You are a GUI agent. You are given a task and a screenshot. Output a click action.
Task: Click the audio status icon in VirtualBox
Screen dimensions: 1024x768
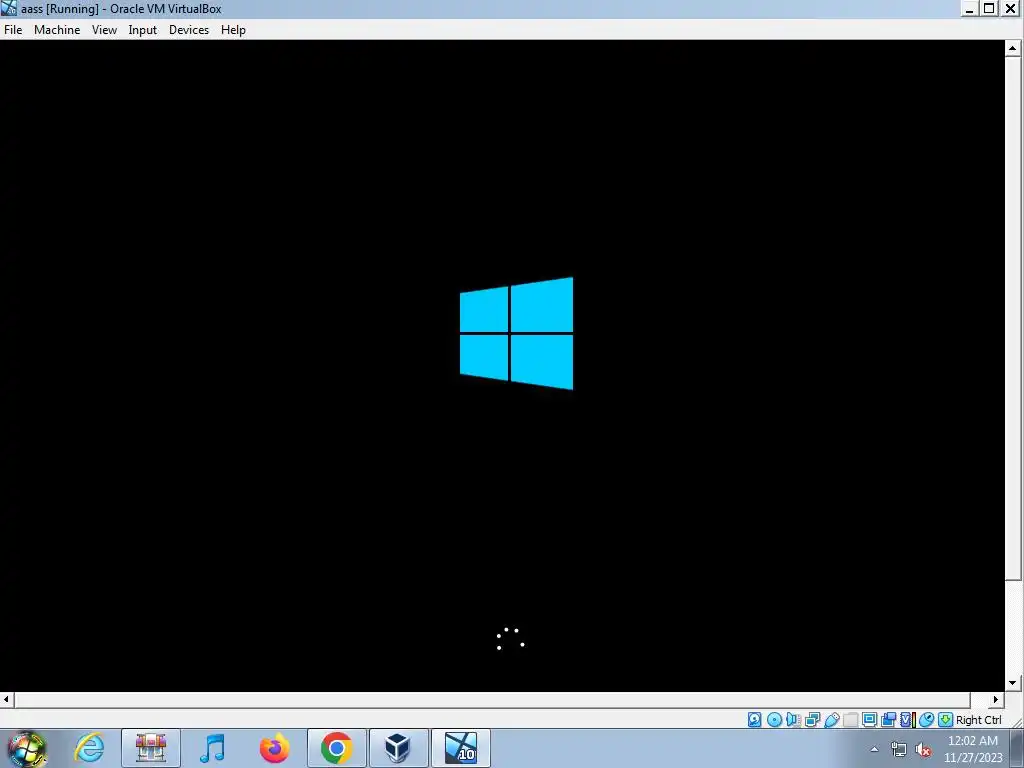coord(793,720)
